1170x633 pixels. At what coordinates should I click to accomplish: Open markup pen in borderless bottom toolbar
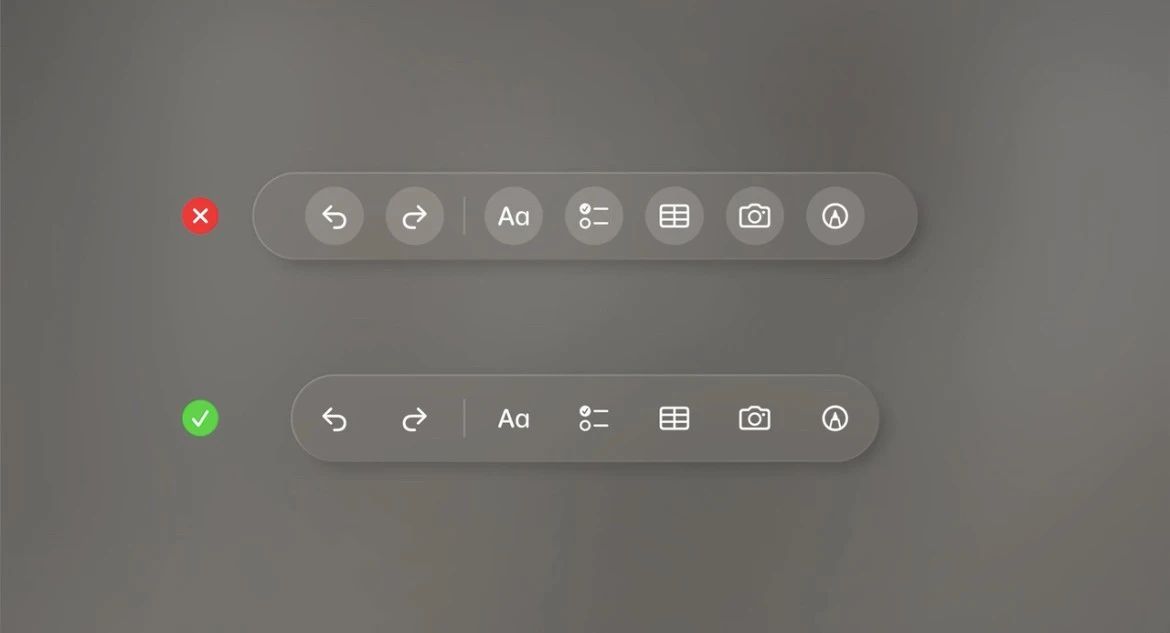pos(835,419)
